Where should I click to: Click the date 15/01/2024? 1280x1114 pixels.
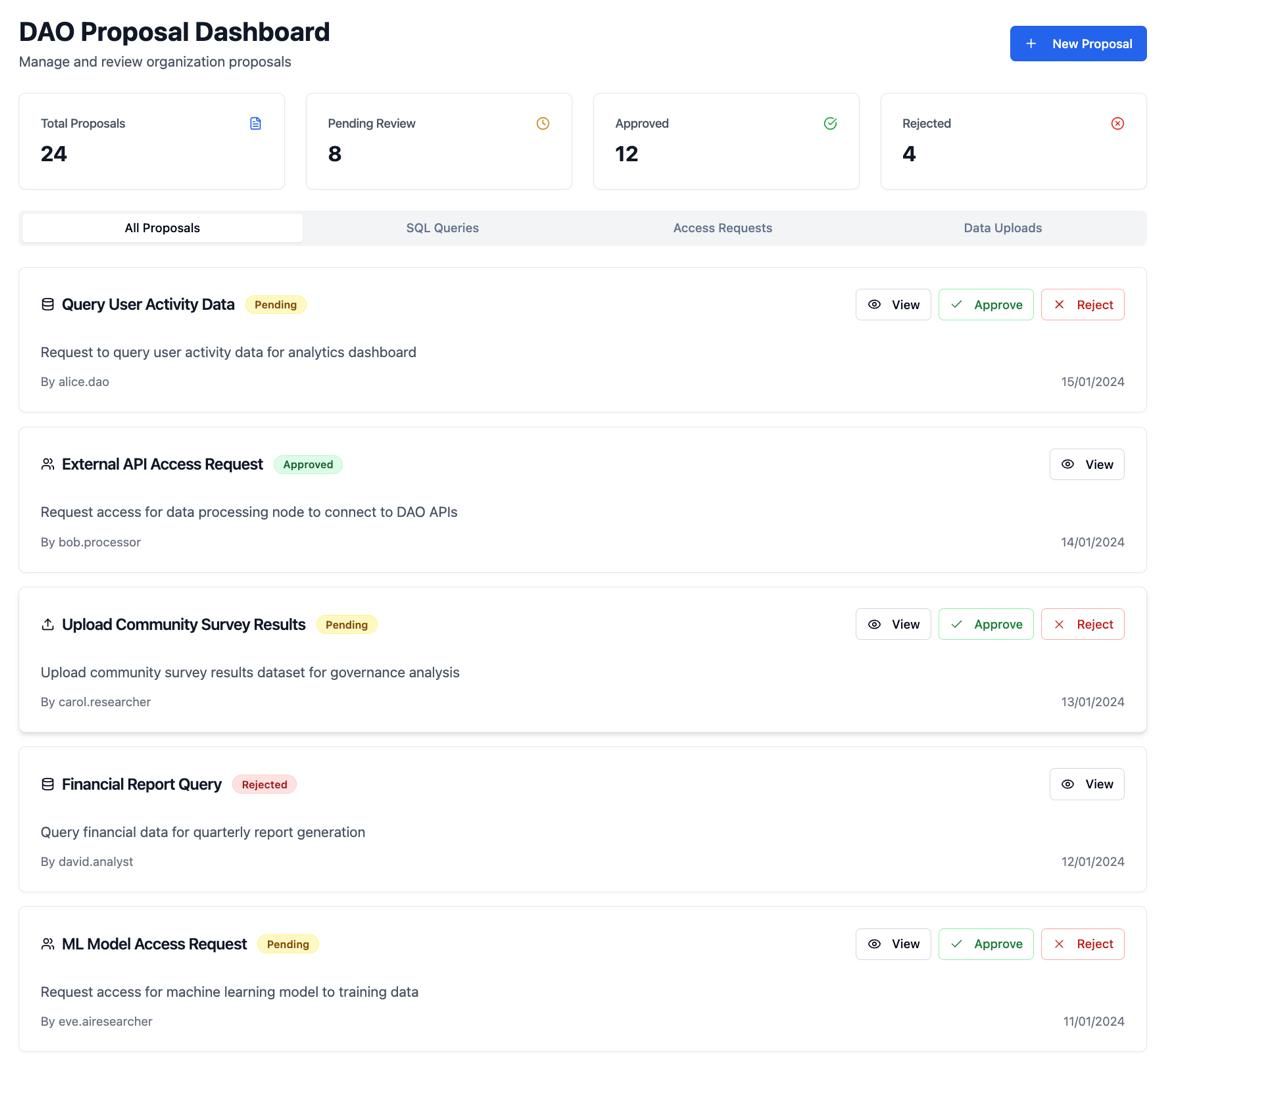click(x=1093, y=382)
